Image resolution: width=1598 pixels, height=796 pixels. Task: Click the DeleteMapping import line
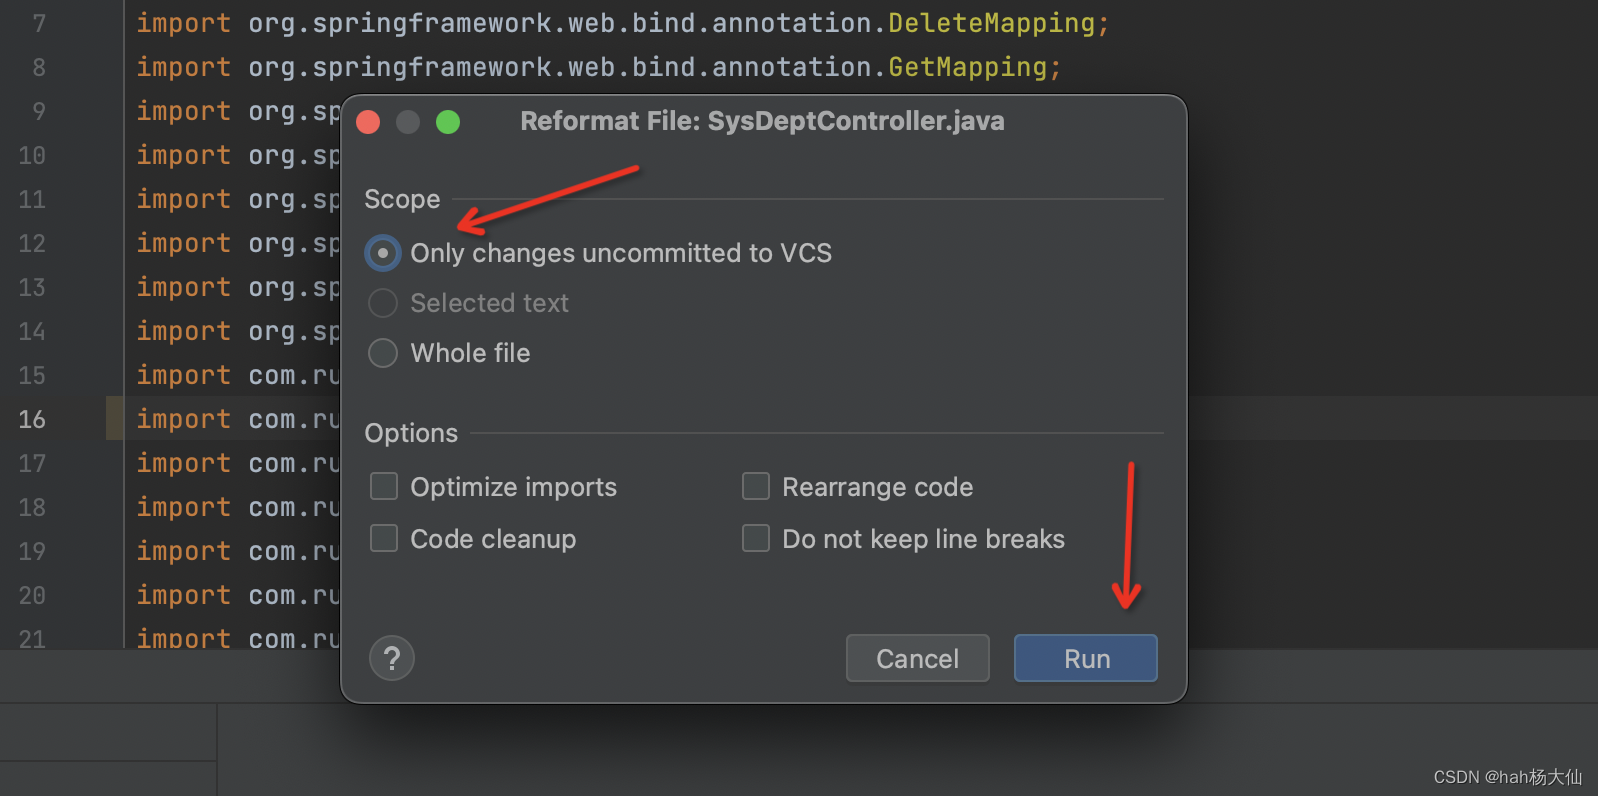coord(622,23)
